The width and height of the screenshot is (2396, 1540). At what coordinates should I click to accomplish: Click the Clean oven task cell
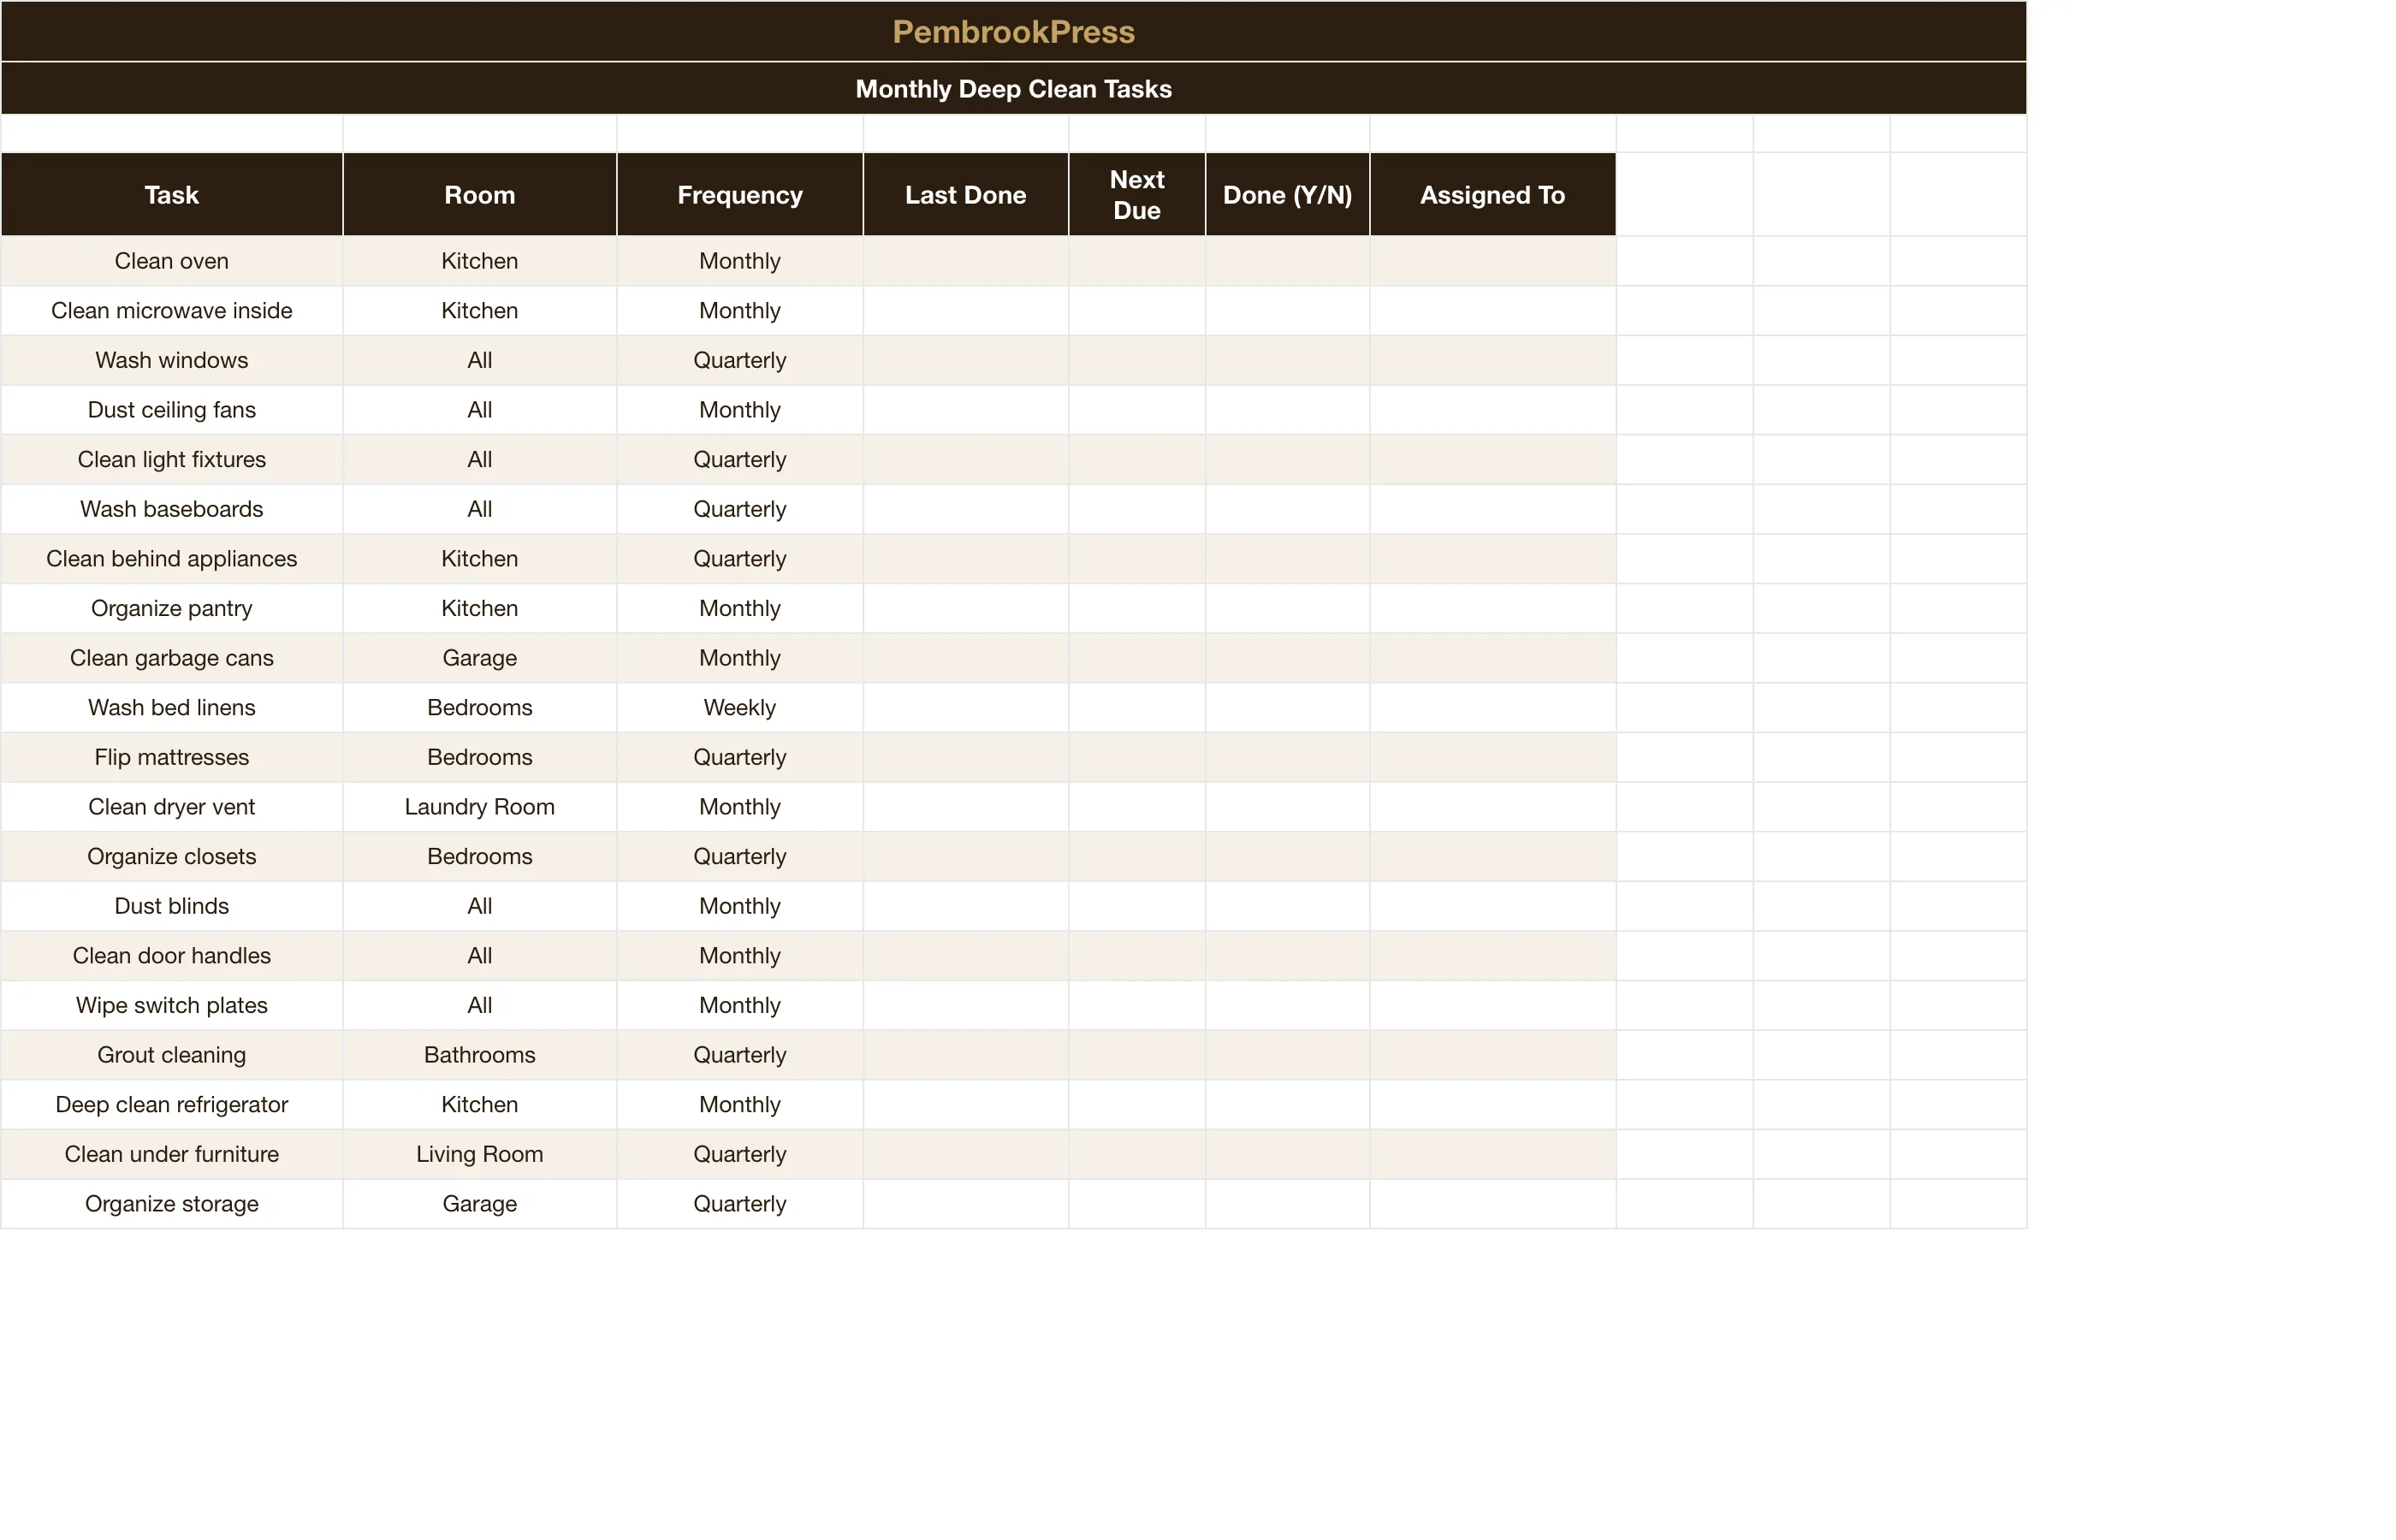point(172,261)
